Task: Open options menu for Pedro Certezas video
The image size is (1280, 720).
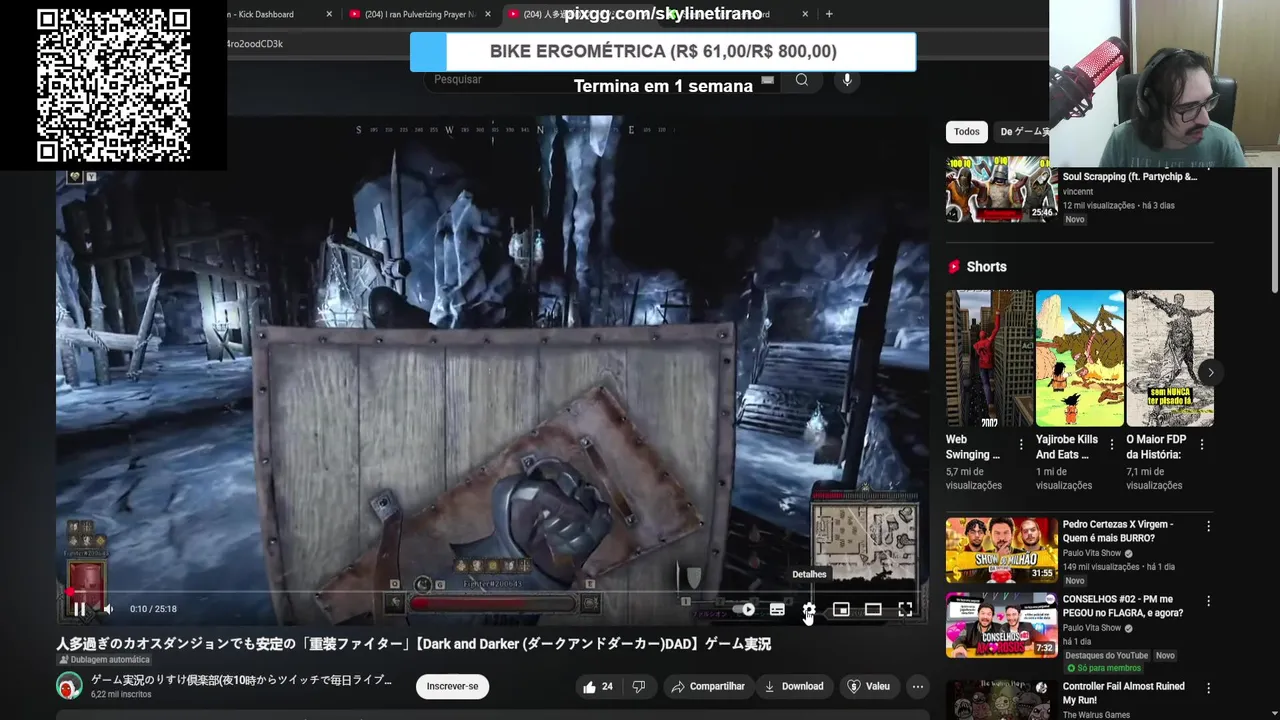Action: [x=1208, y=526]
